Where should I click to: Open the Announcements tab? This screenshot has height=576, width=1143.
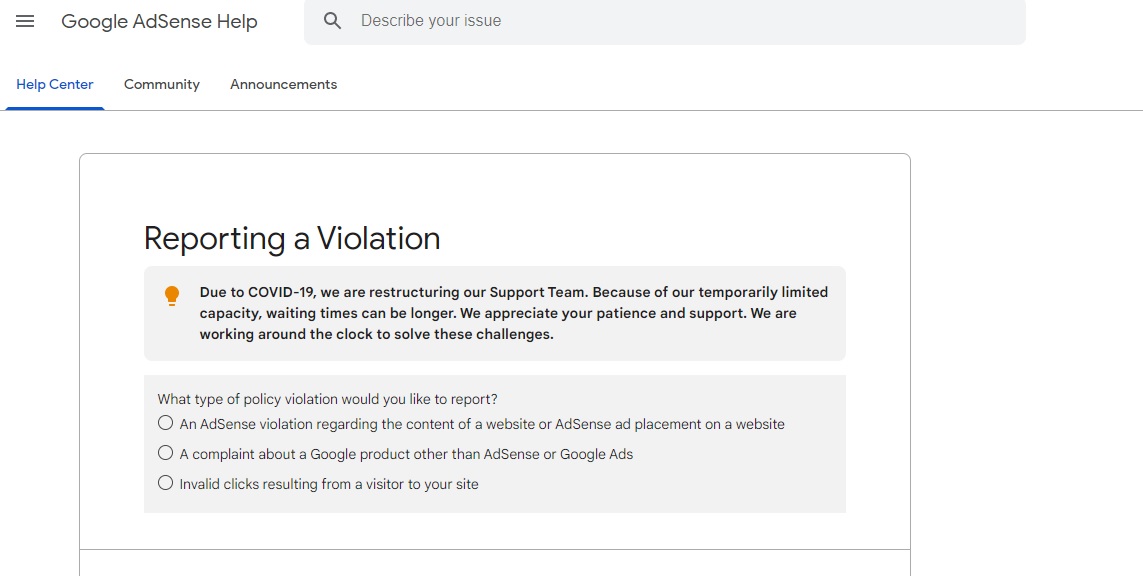[284, 85]
